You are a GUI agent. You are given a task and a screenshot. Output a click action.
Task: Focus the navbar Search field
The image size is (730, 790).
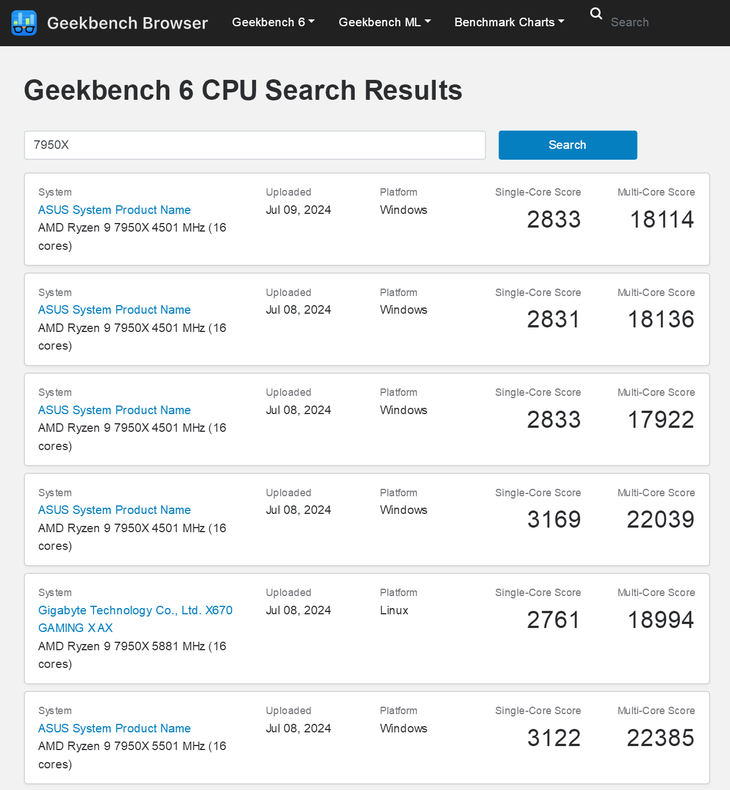tap(660, 22)
